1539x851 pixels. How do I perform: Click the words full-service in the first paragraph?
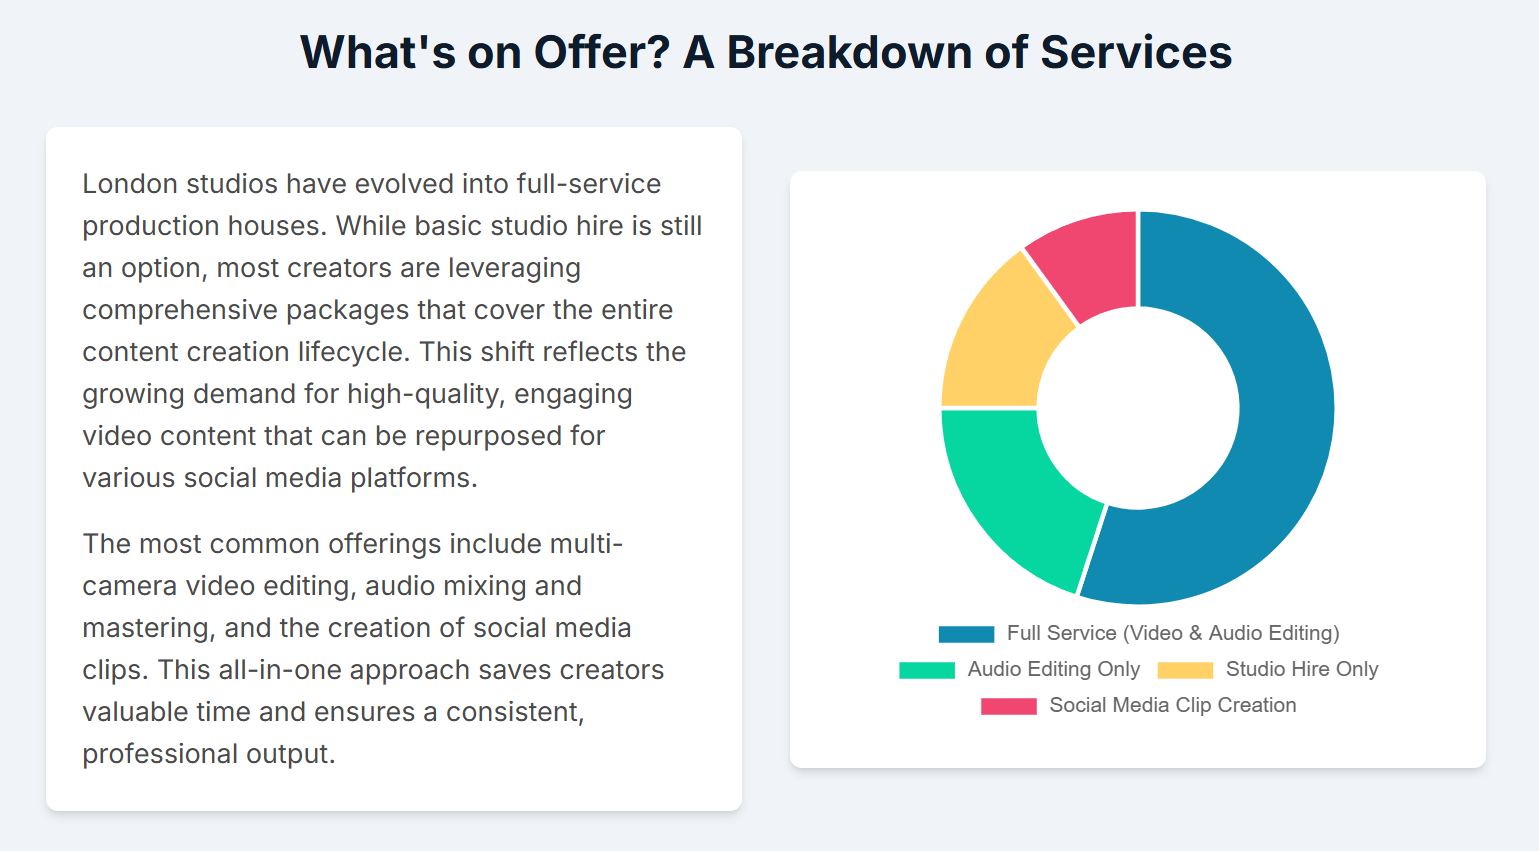(x=589, y=184)
